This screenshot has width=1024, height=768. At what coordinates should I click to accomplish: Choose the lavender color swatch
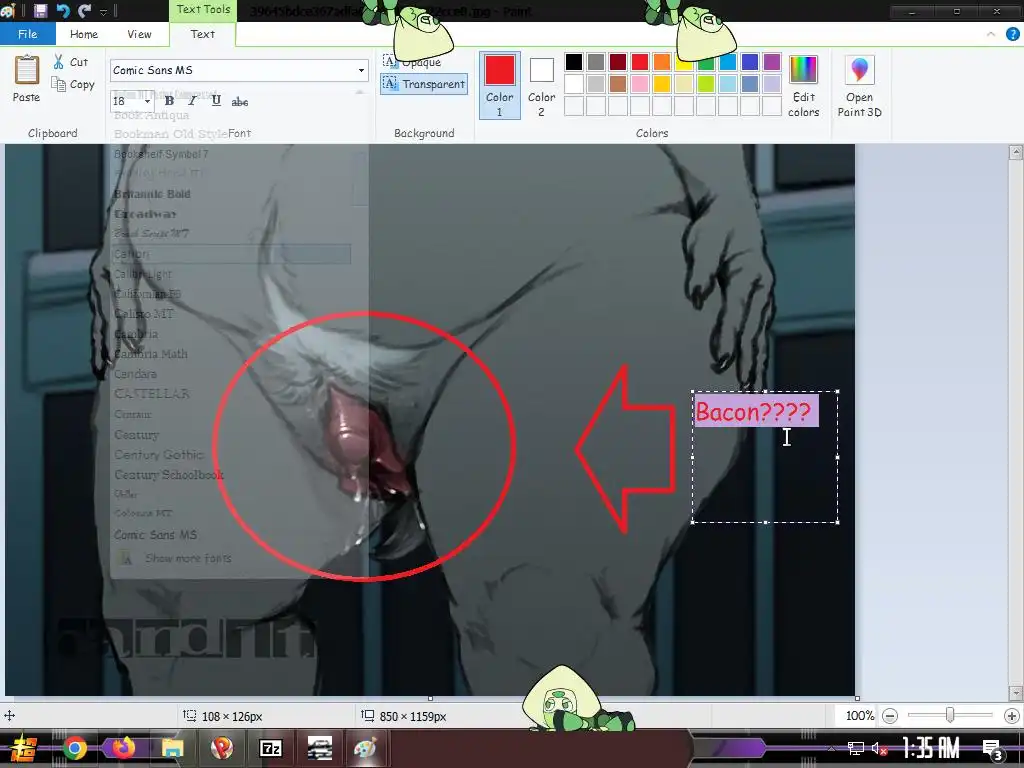[772, 84]
